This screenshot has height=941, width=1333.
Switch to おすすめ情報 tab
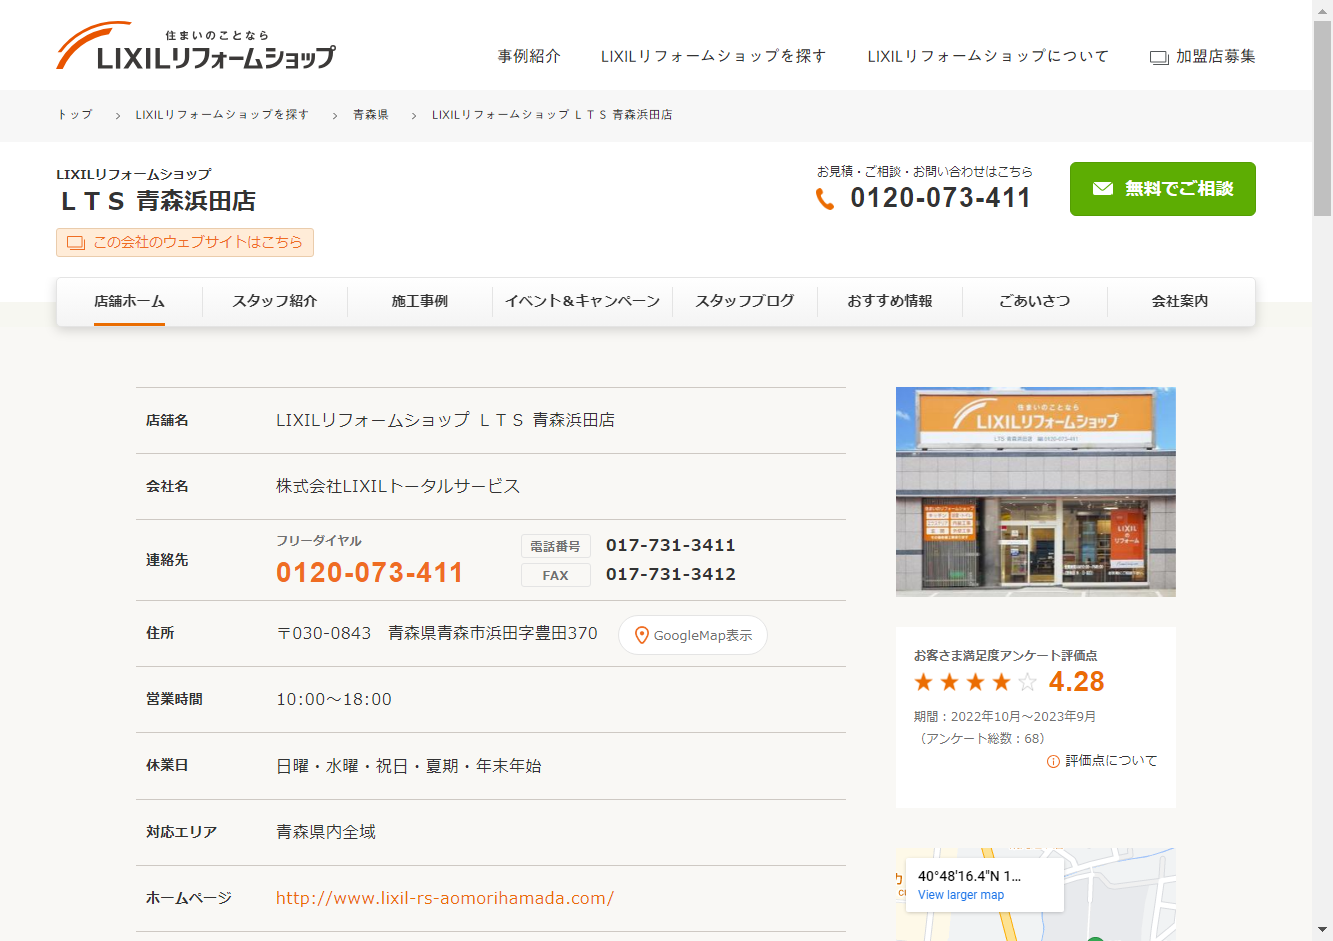(890, 301)
